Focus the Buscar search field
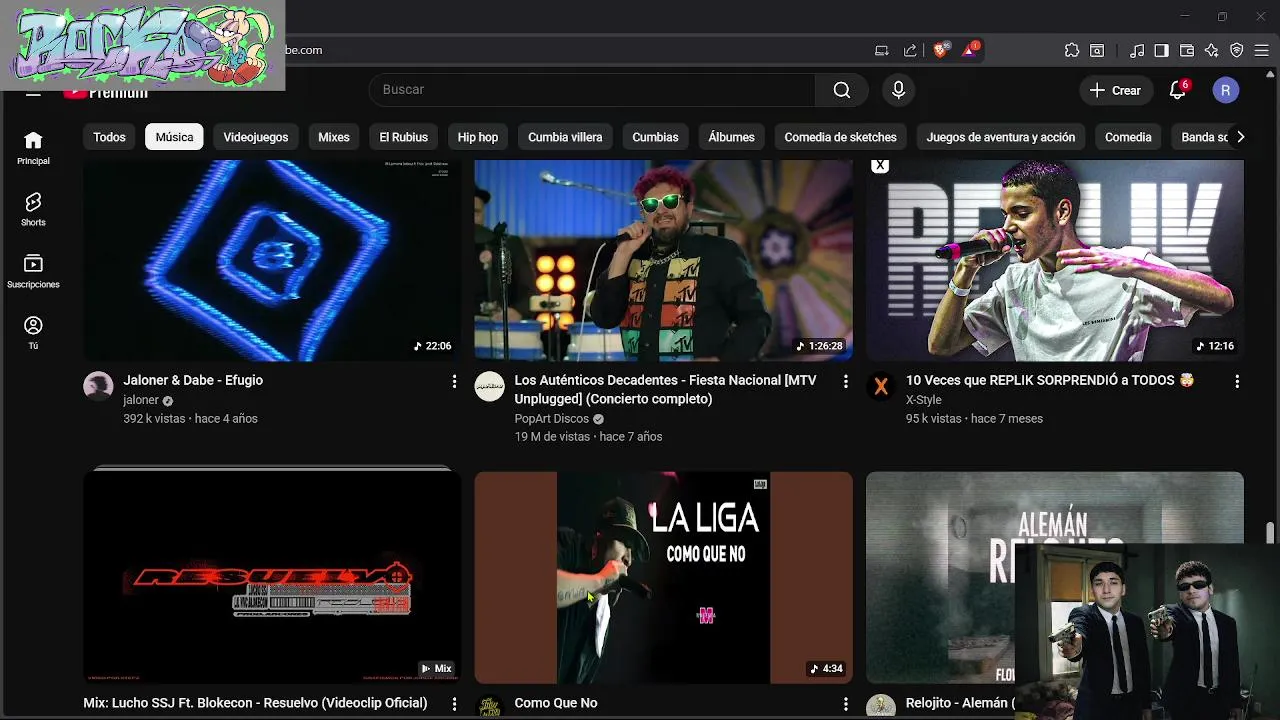Image resolution: width=1280 pixels, height=720 pixels. click(593, 90)
